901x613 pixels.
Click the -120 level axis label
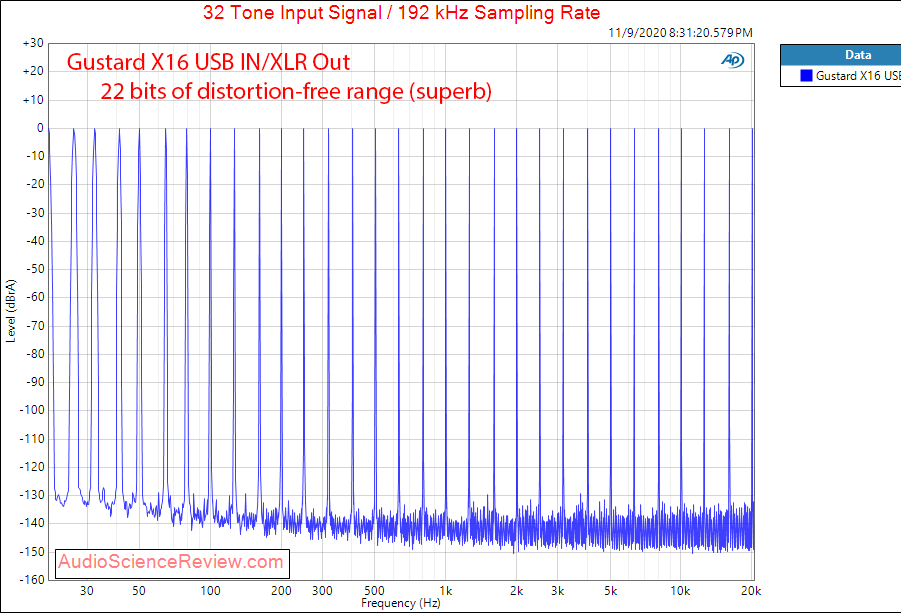coord(32,467)
